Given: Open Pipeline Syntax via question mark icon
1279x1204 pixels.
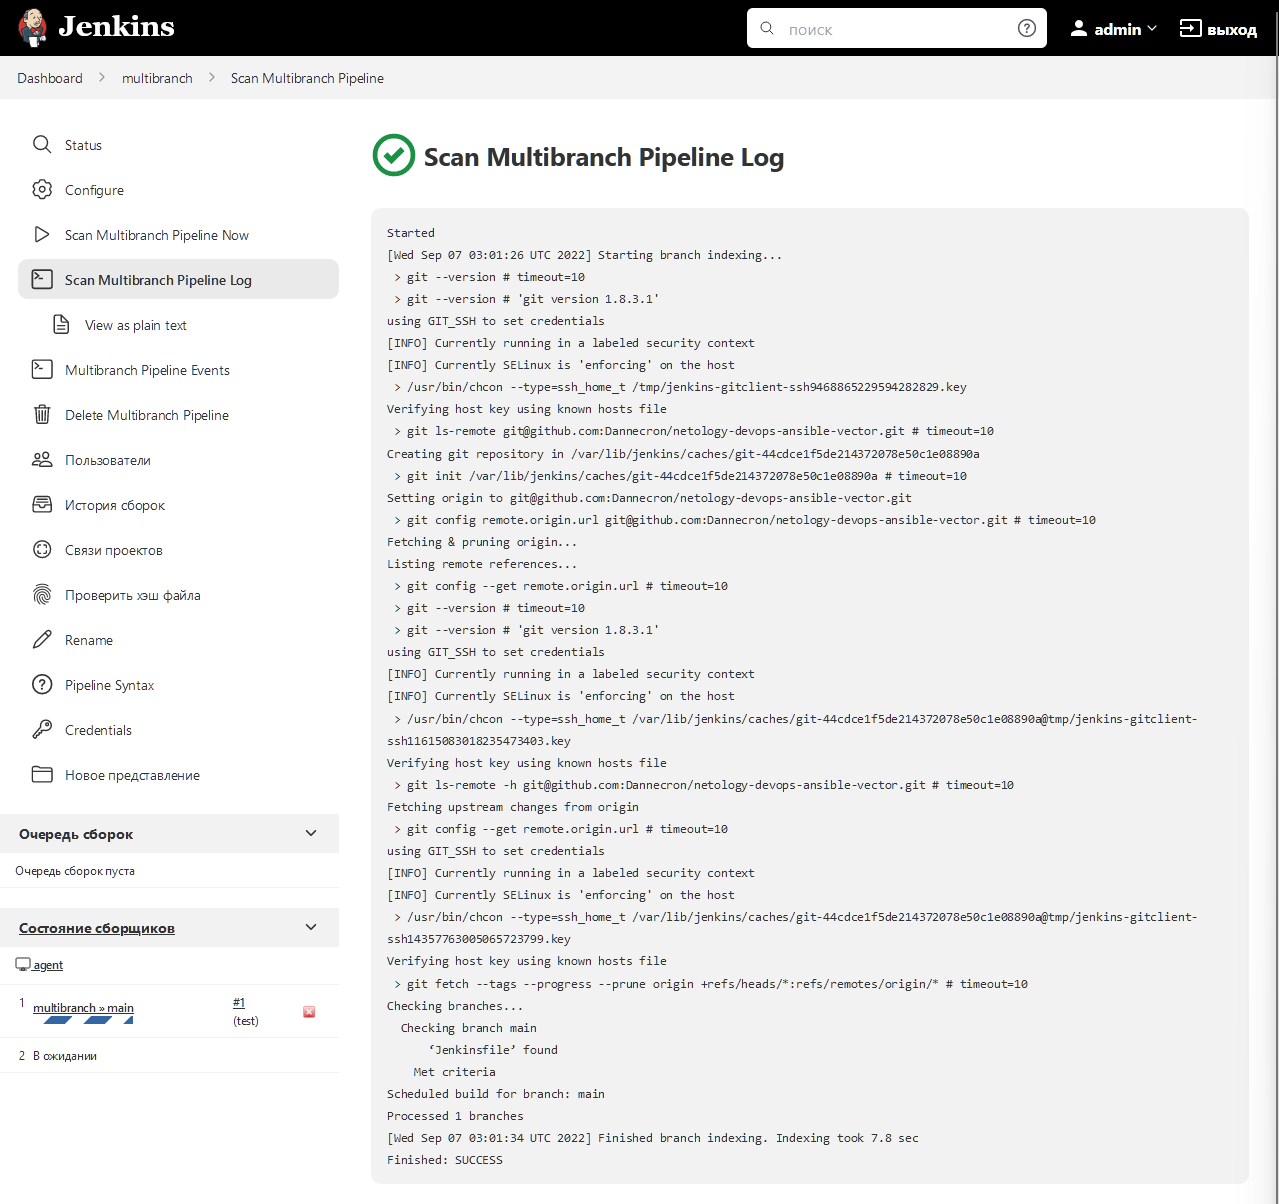Looking at the screenshot, I should pos(41,684).
